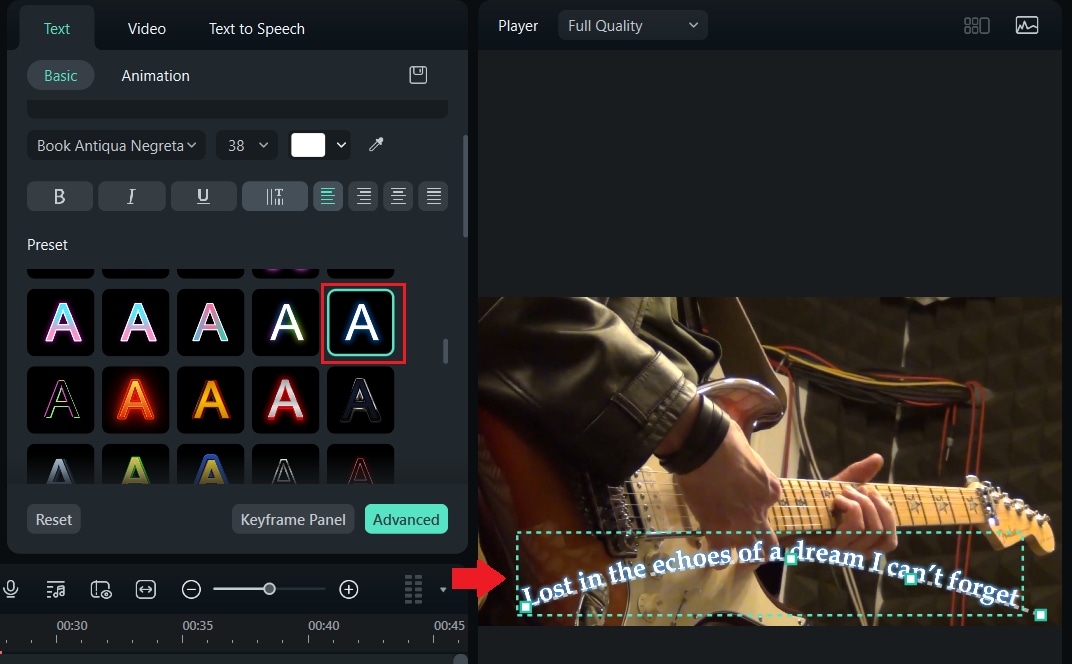
Task: Click the preset list scrollbar
Action: [445, 351]
